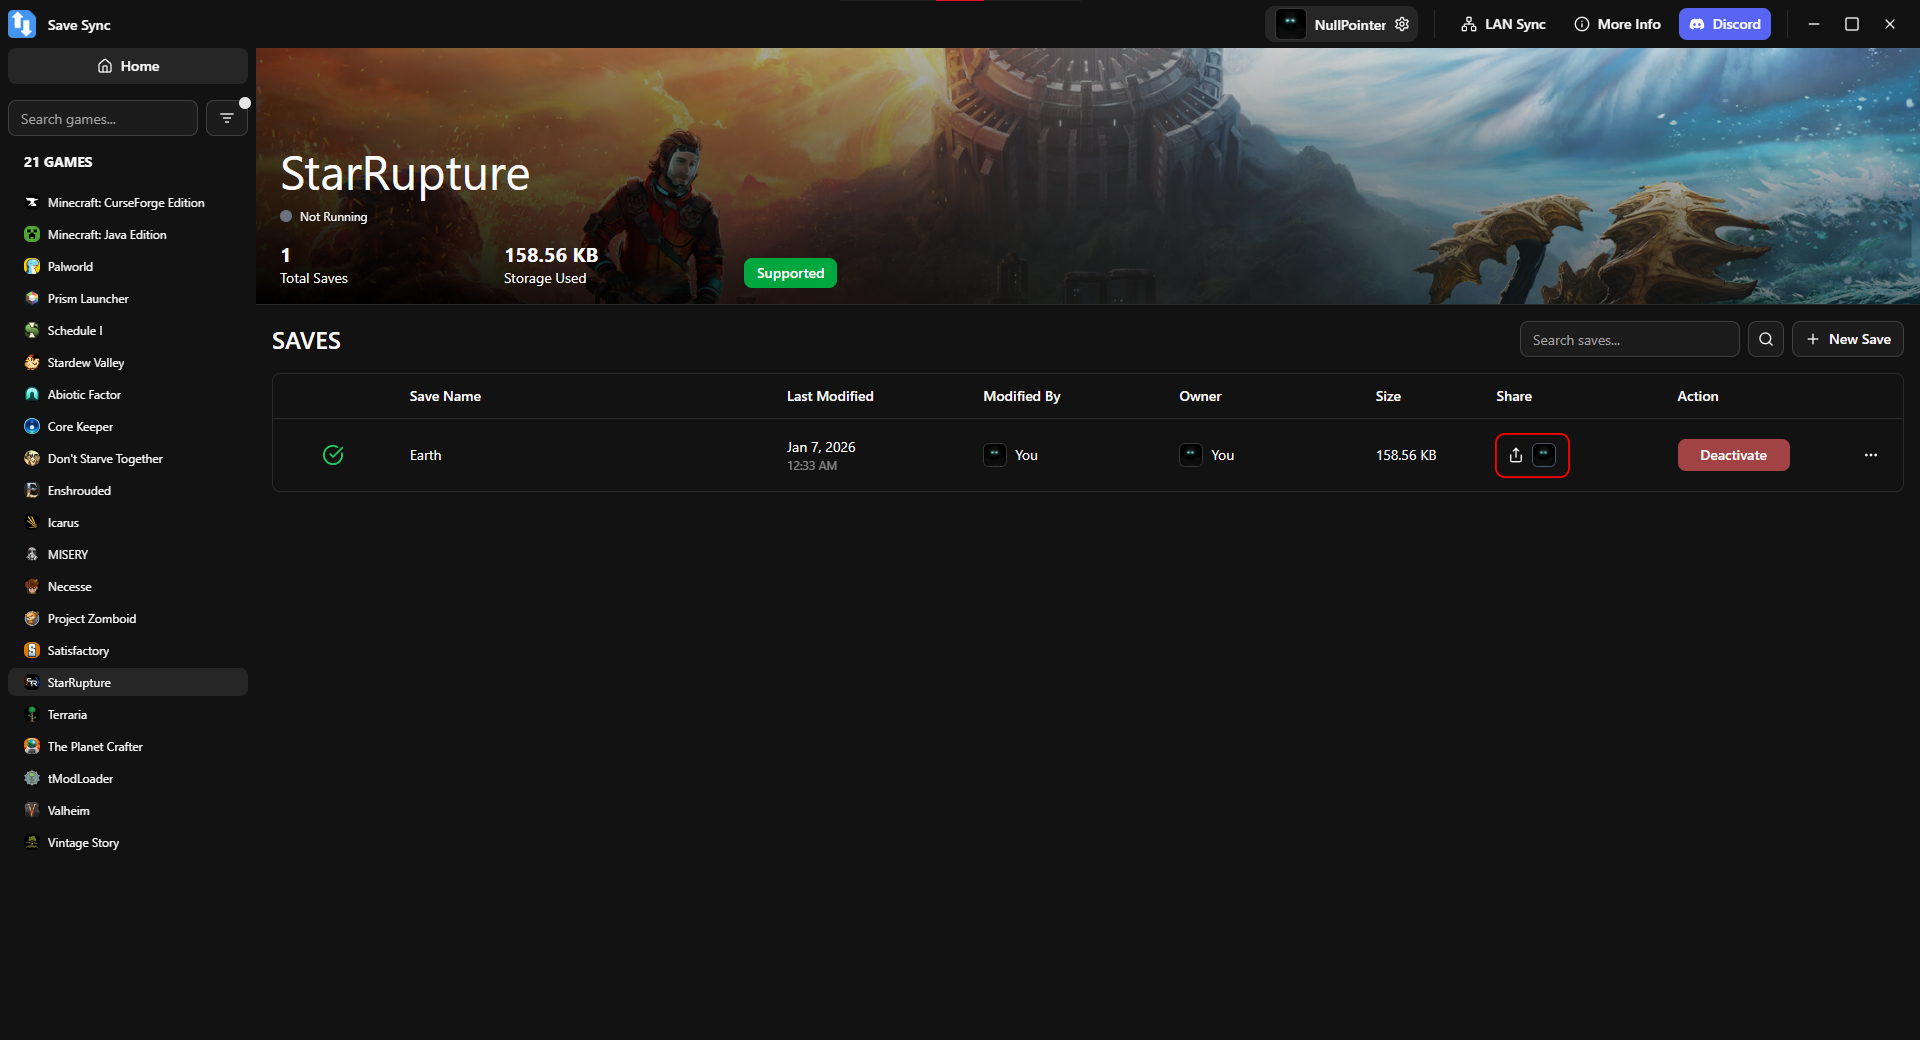Click the StarRupture banner title
The image size is (1920, 1040).
405,174
